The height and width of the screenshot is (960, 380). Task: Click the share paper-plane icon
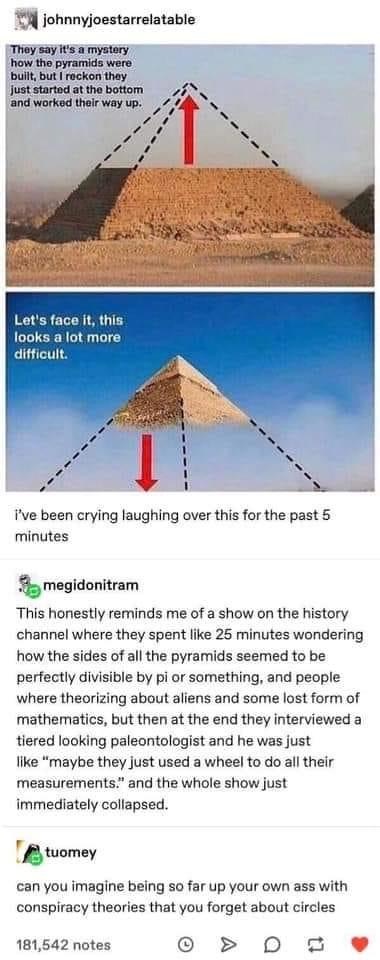(x=229, y=943)
